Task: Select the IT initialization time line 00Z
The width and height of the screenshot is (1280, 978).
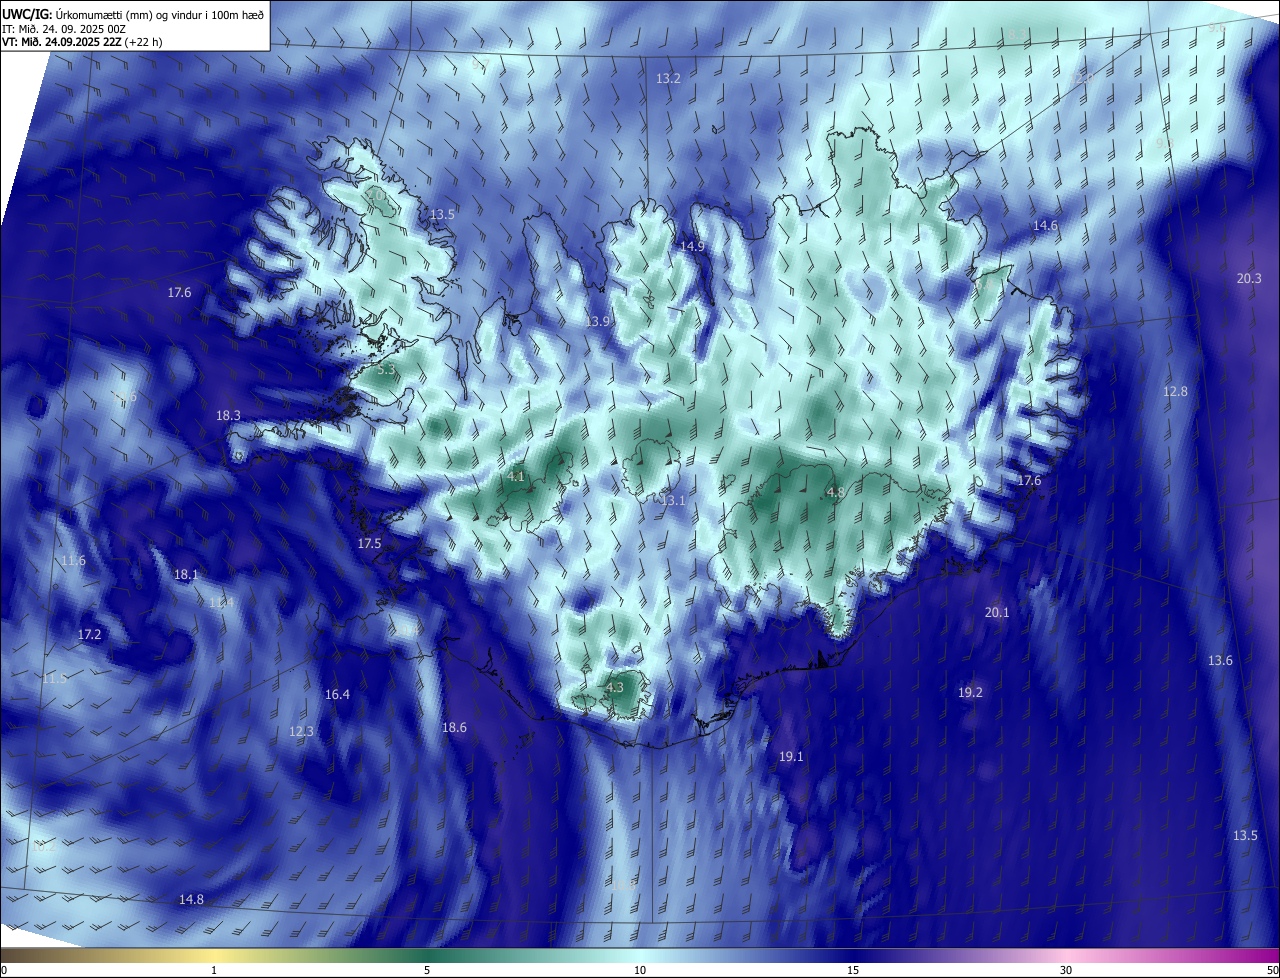Action: 63,28
